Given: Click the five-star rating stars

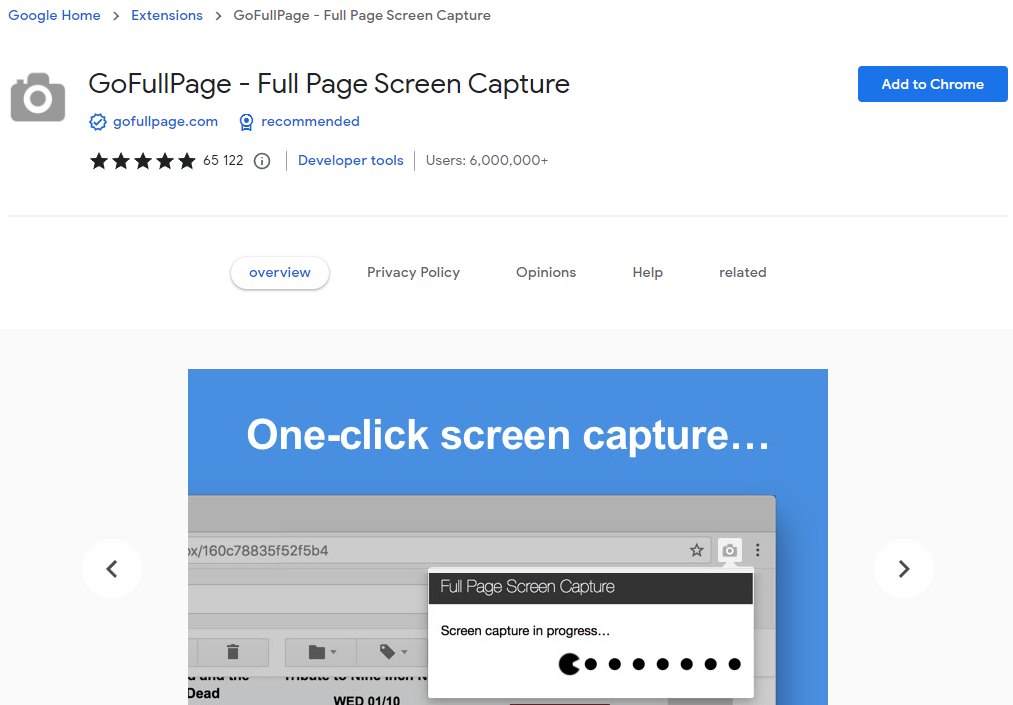Looking at the screenshot, I should (143, 160).
